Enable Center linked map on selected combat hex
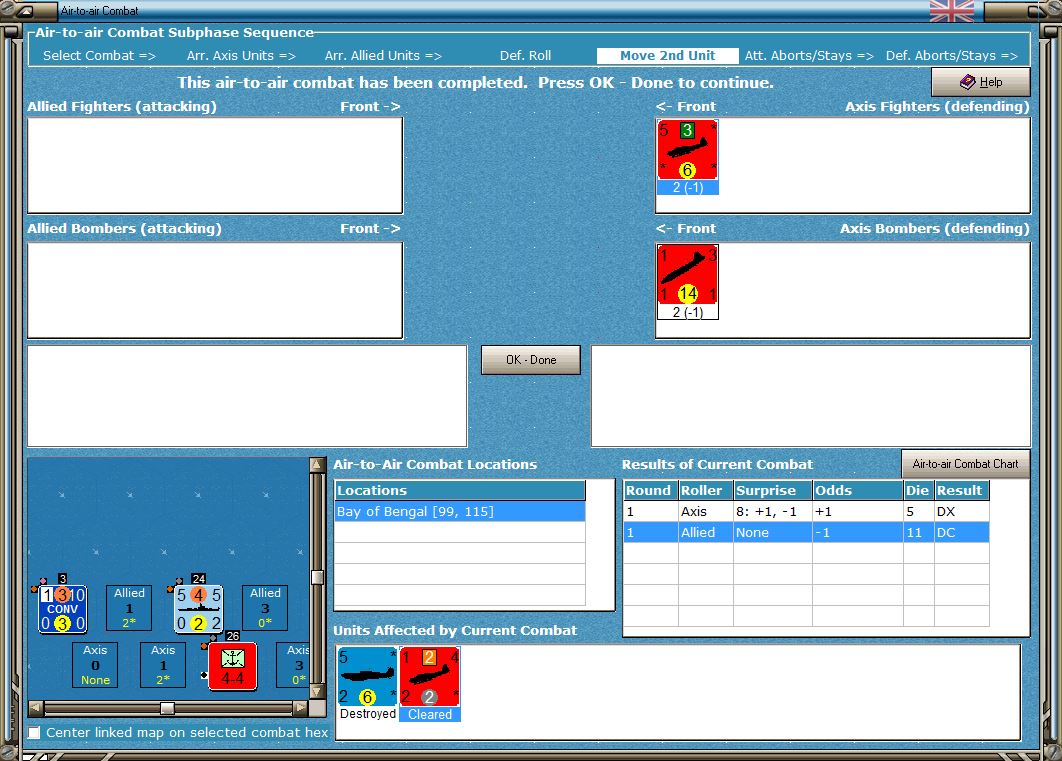1062x761 pixels. point(34,733)
